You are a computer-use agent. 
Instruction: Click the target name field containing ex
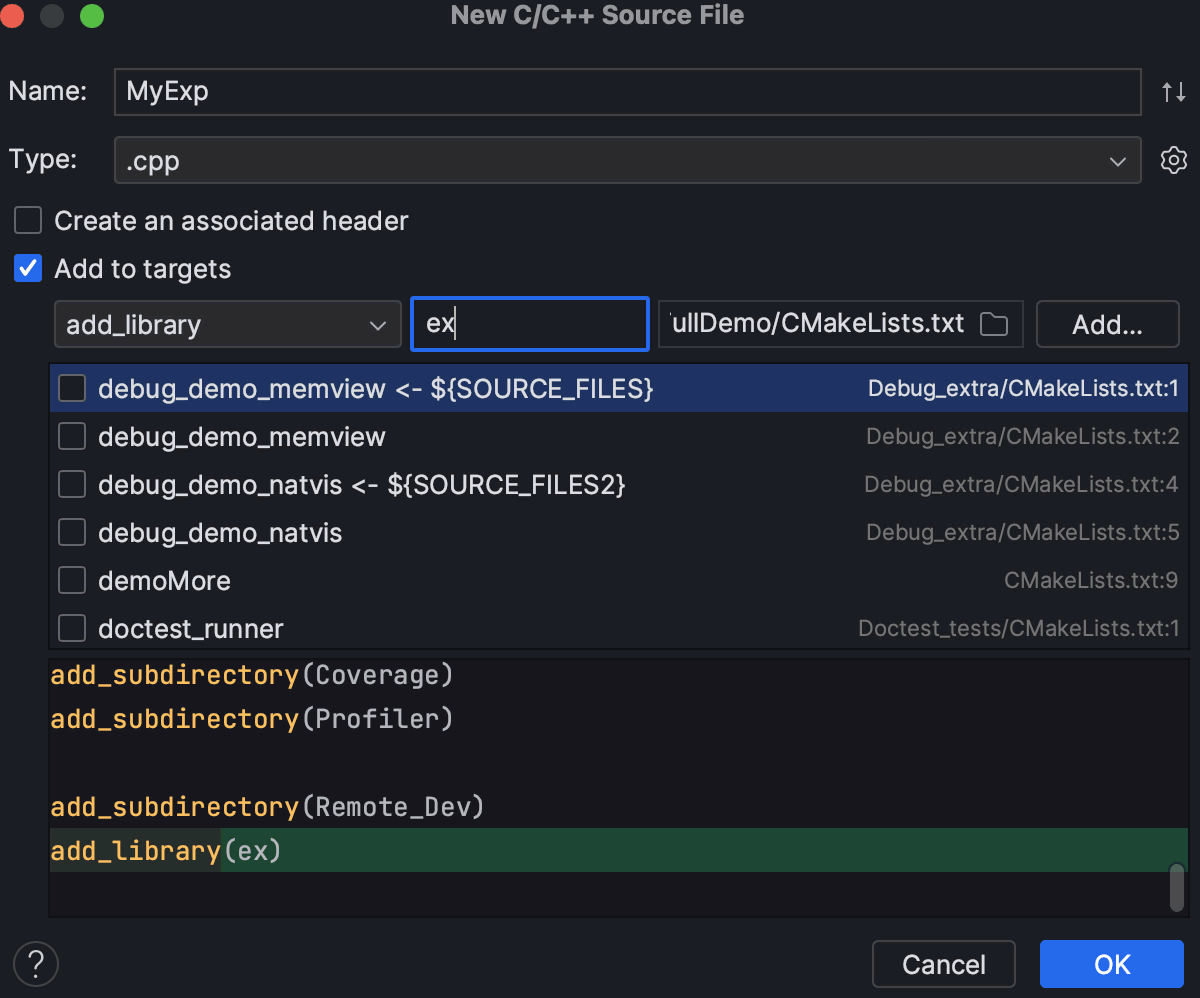[530, 325]
